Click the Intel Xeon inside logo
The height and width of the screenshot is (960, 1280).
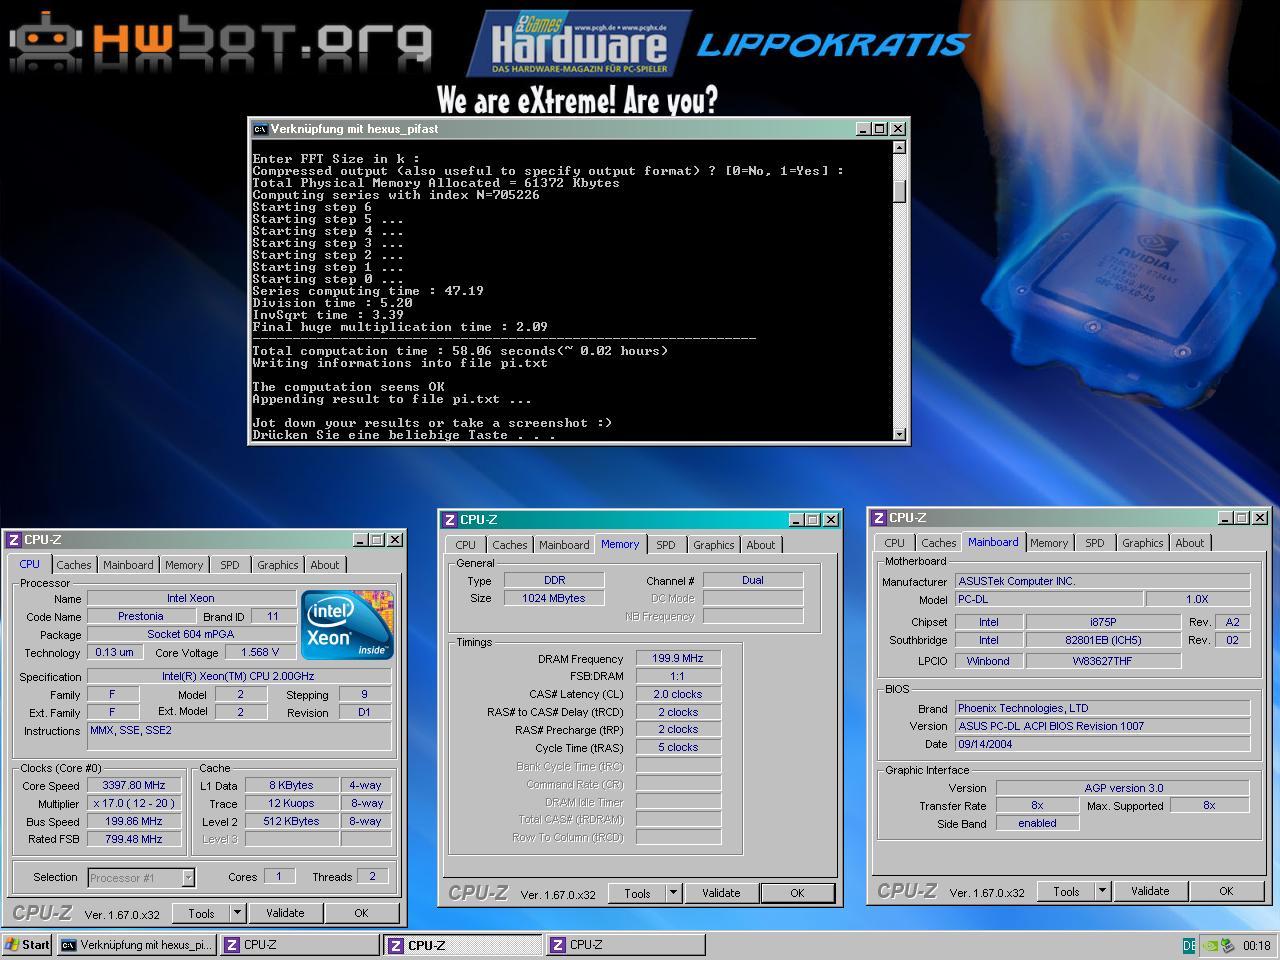[347, 625]
